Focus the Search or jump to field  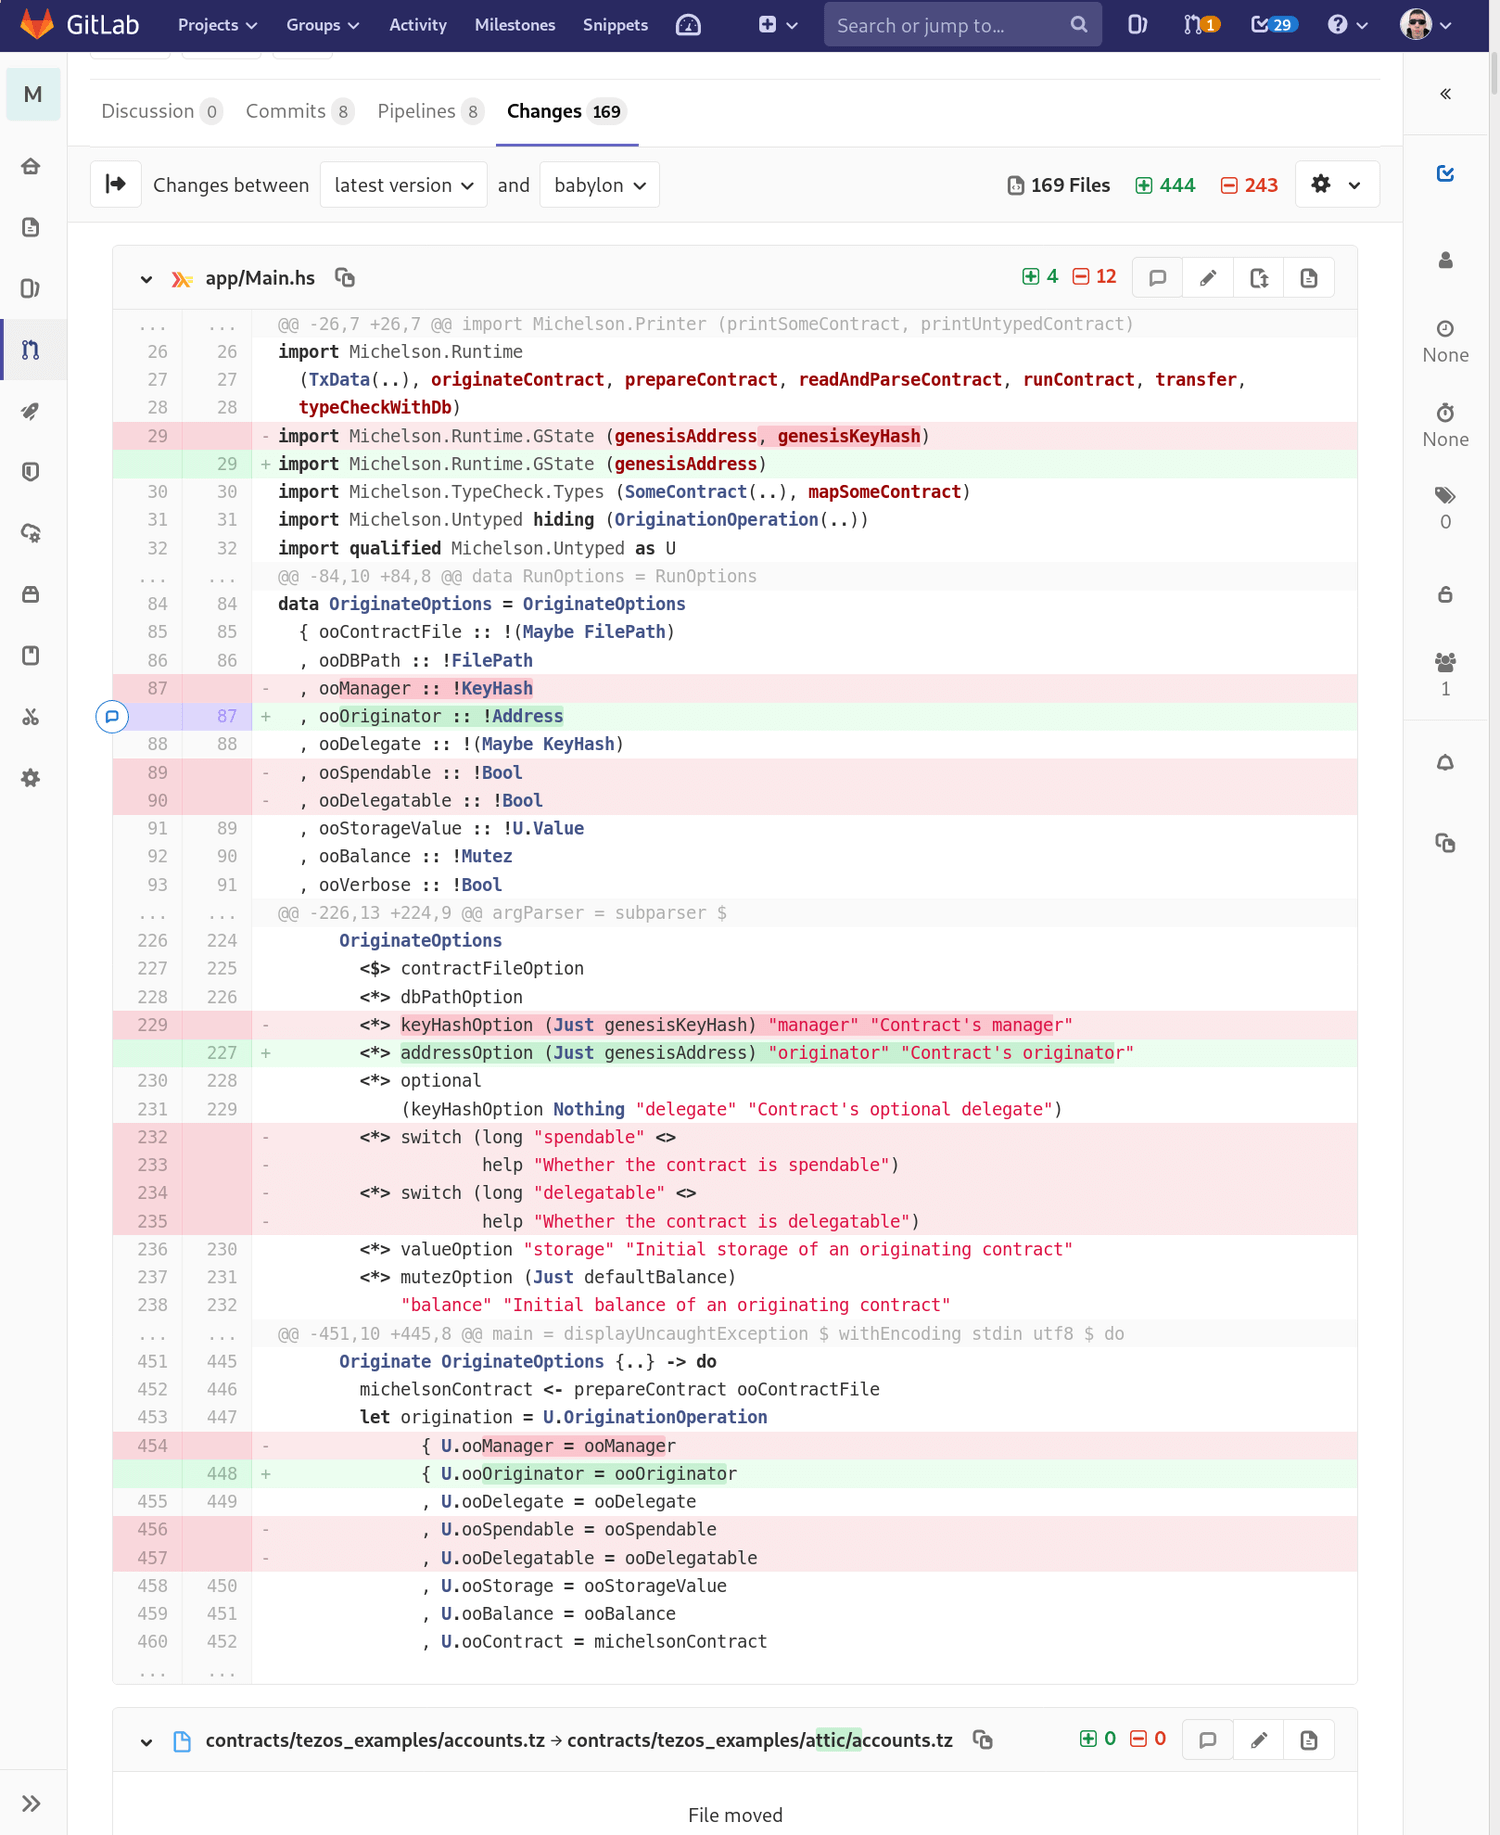(962, 25)
